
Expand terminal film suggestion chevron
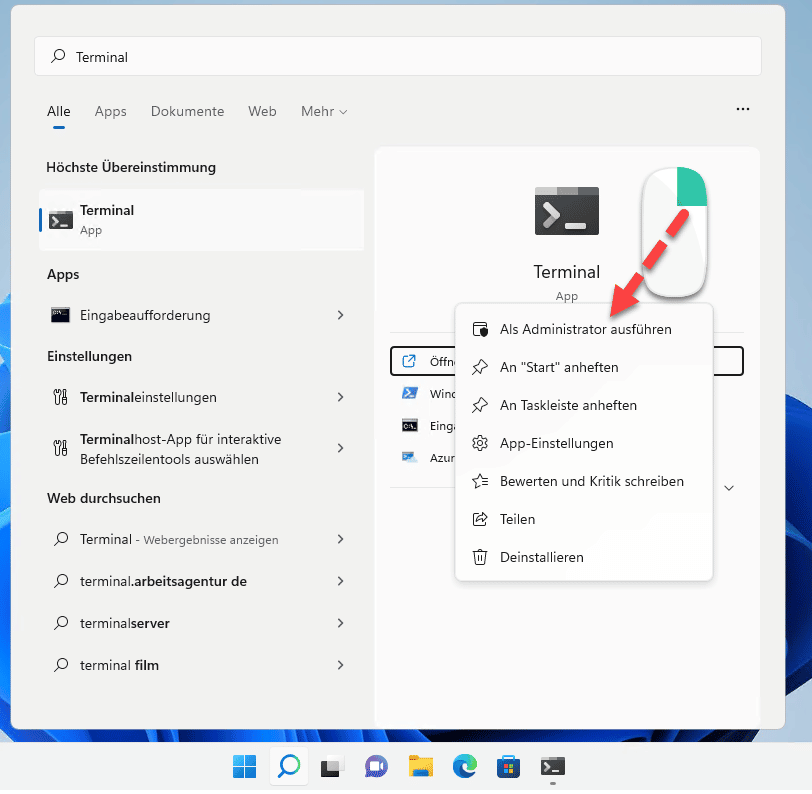click(x=340, y=666)
